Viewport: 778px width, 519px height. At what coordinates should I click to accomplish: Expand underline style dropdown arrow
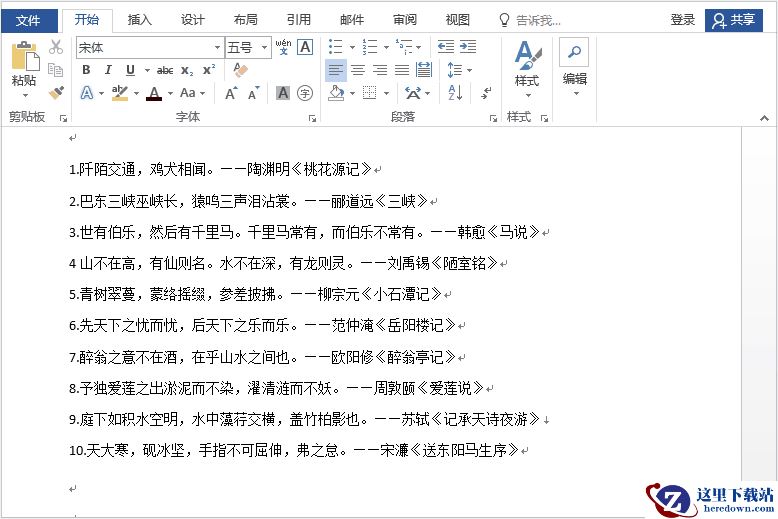(147, 70)
